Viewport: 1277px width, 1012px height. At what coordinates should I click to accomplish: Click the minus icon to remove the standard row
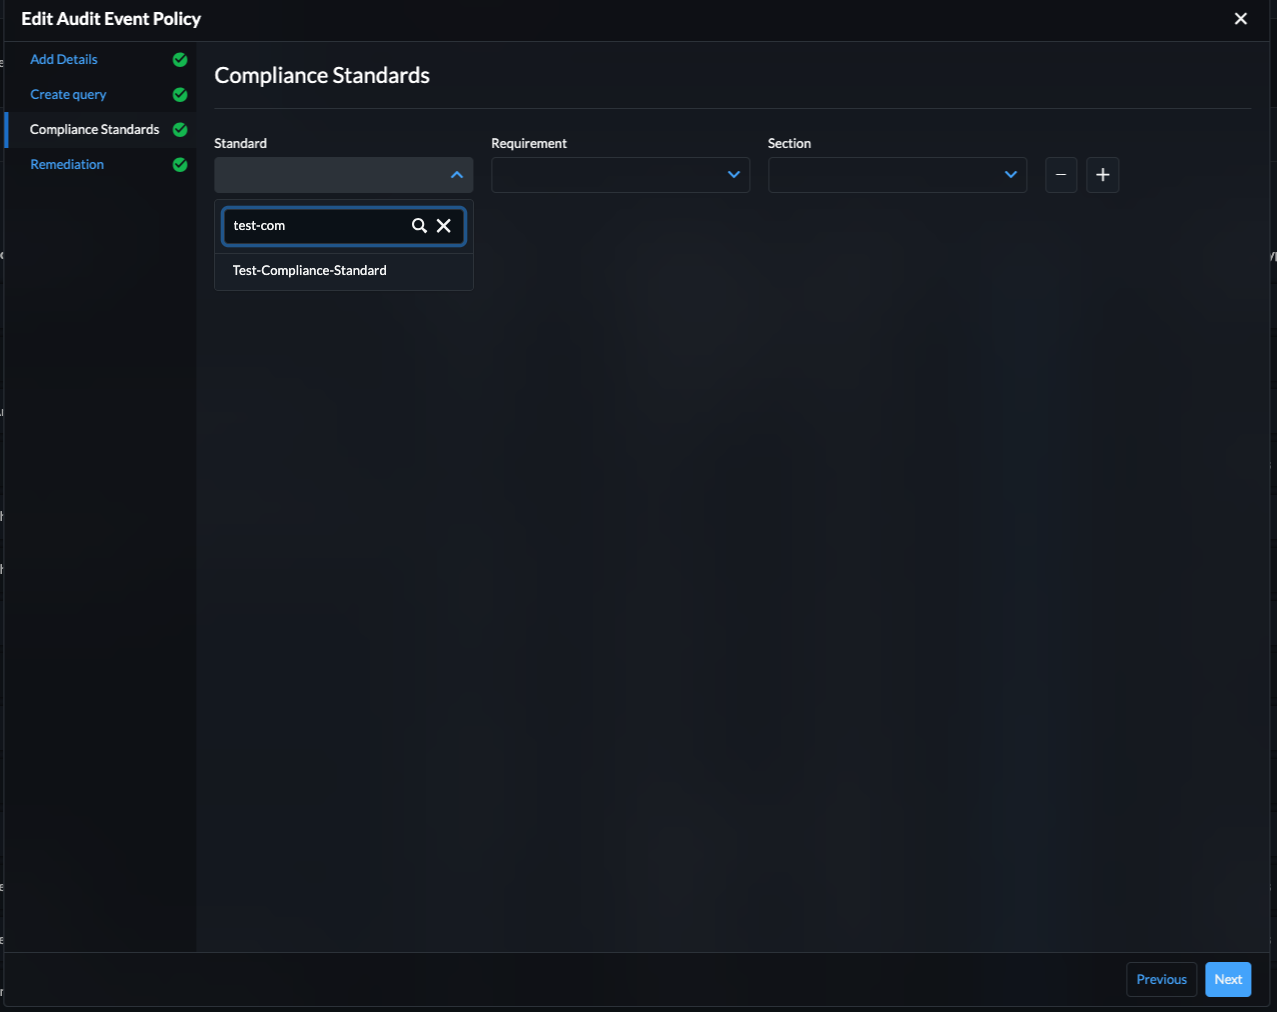(1060, 175)
